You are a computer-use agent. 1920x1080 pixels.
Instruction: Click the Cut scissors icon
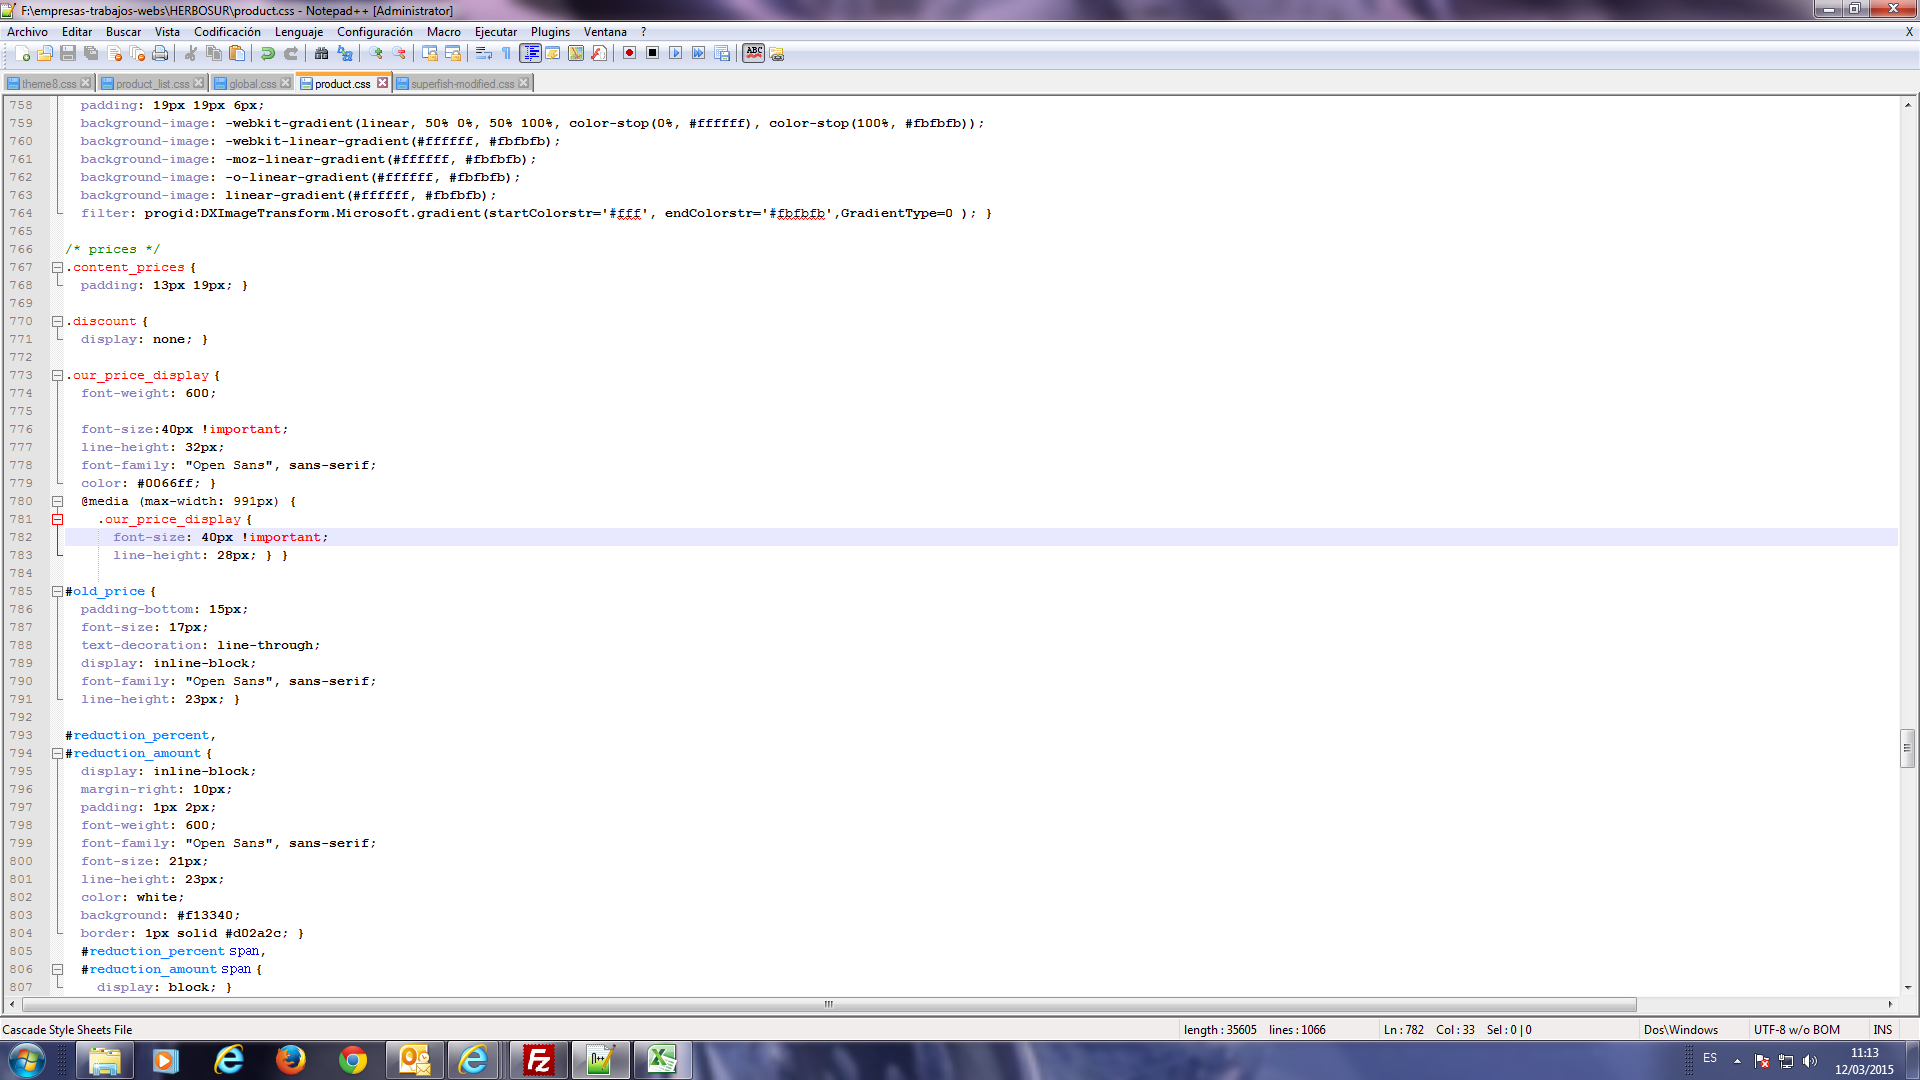[190, 53]
